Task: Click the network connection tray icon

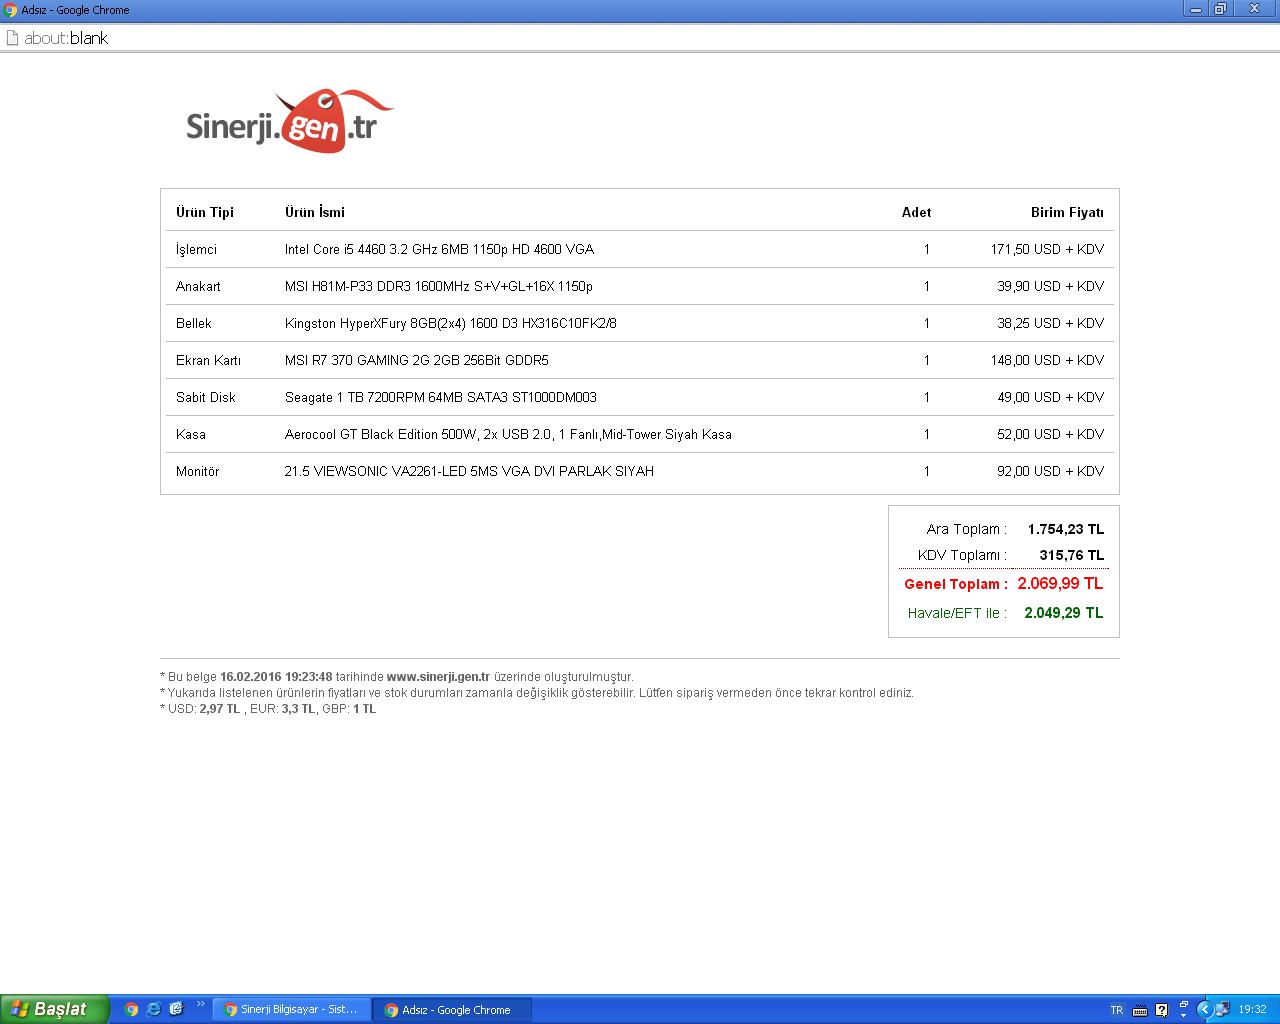Action: 1222,1010
